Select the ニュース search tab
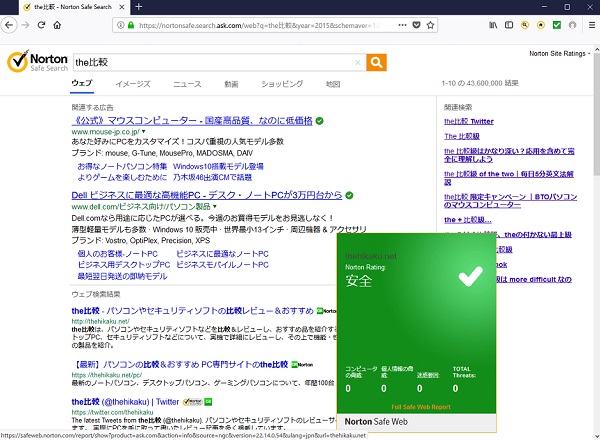 (x=187, y=84)
